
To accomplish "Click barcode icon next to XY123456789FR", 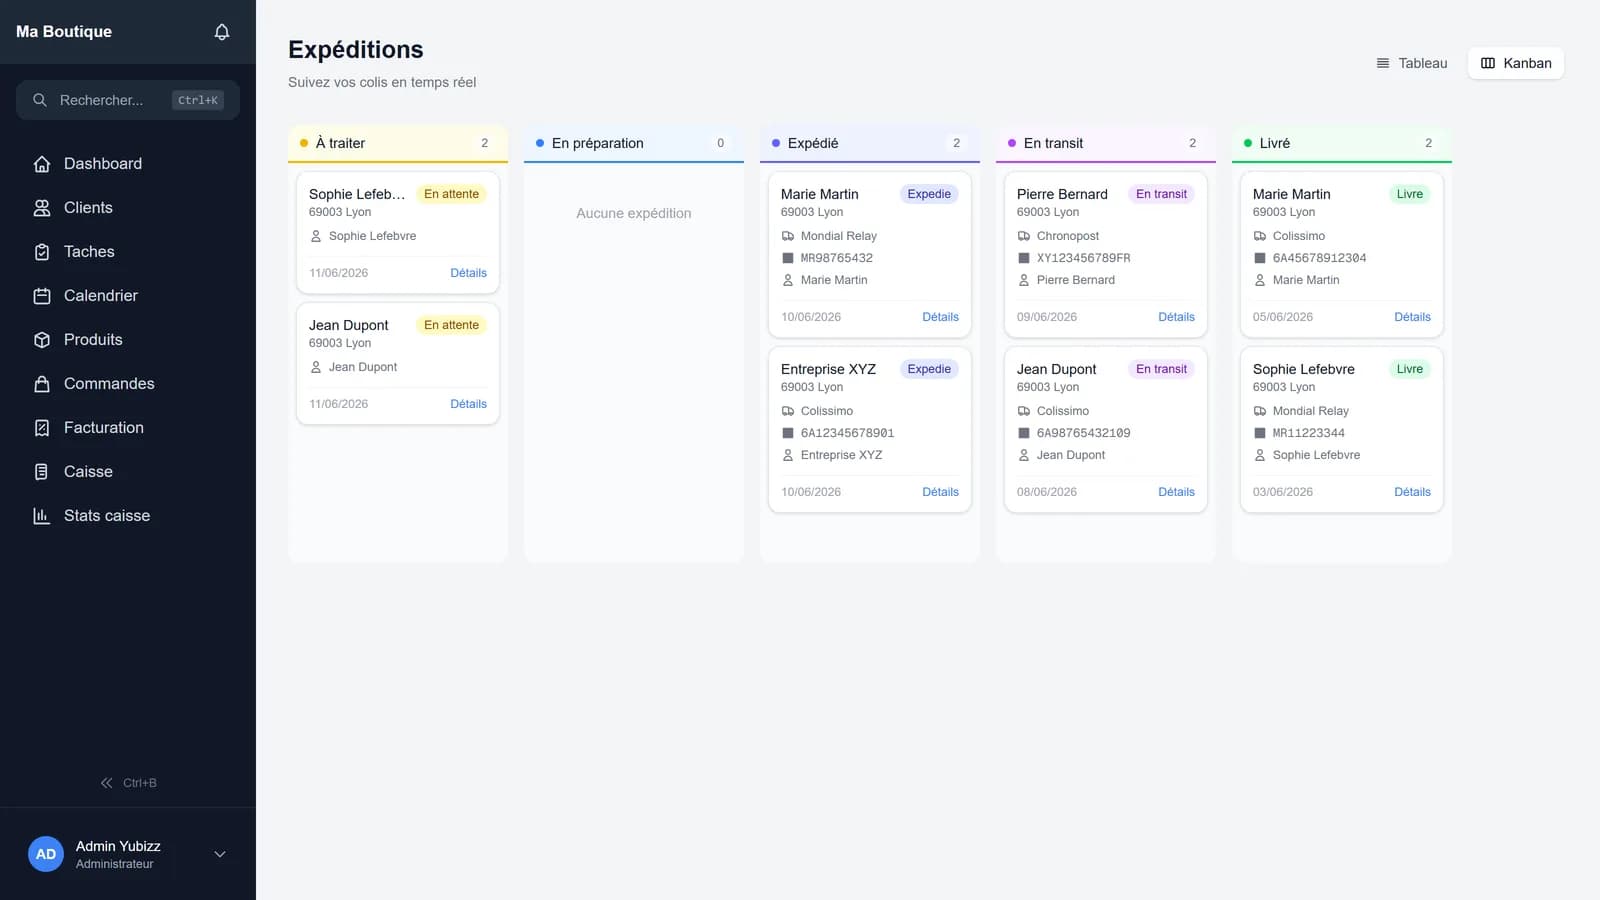I will click(1024, 258).
